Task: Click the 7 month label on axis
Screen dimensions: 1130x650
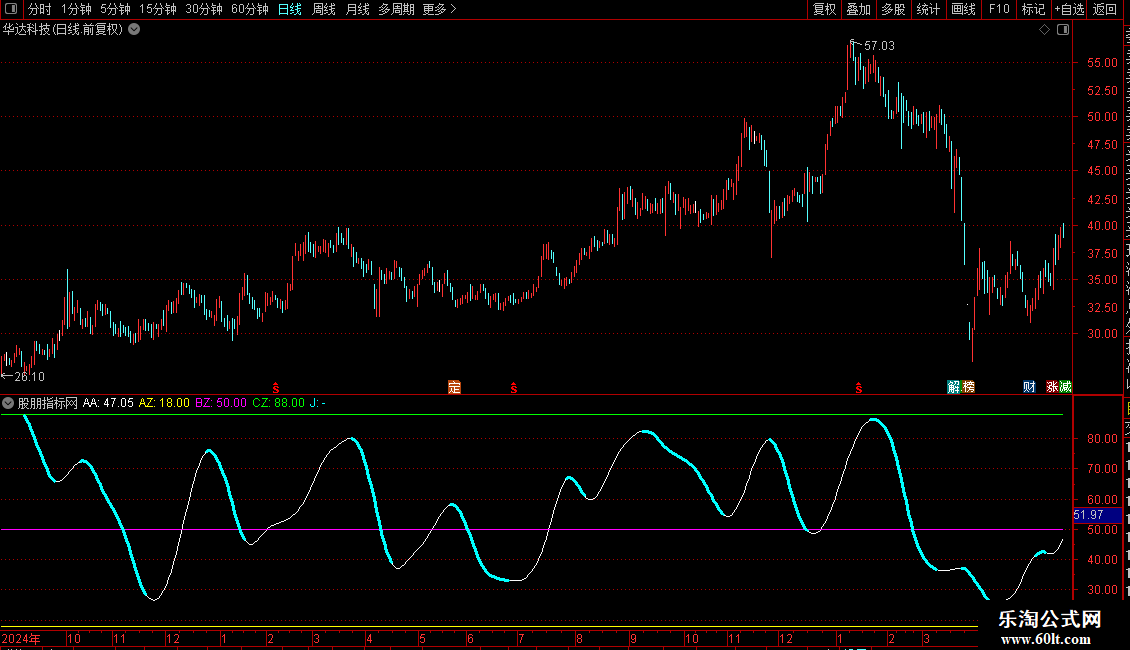Action: tap(521, 638)
